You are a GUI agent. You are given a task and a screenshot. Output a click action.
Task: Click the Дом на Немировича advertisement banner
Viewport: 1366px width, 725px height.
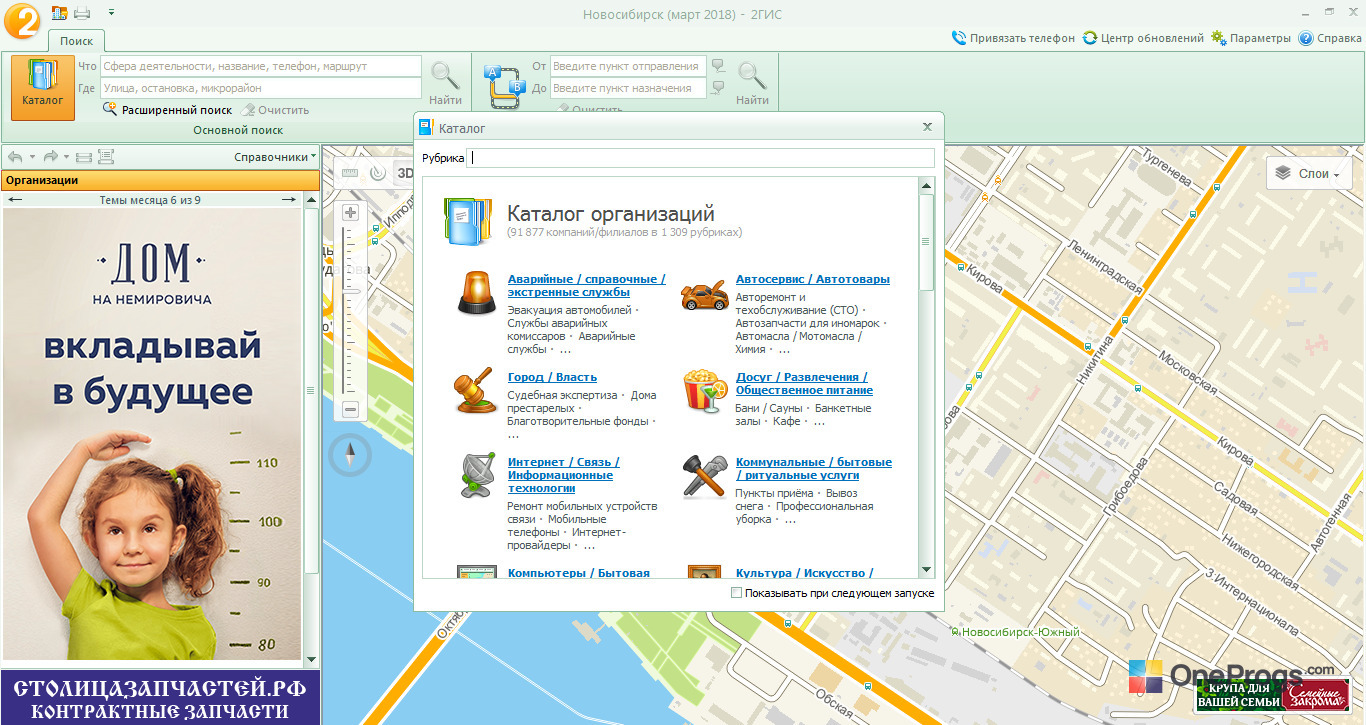[x=152, y=434]
